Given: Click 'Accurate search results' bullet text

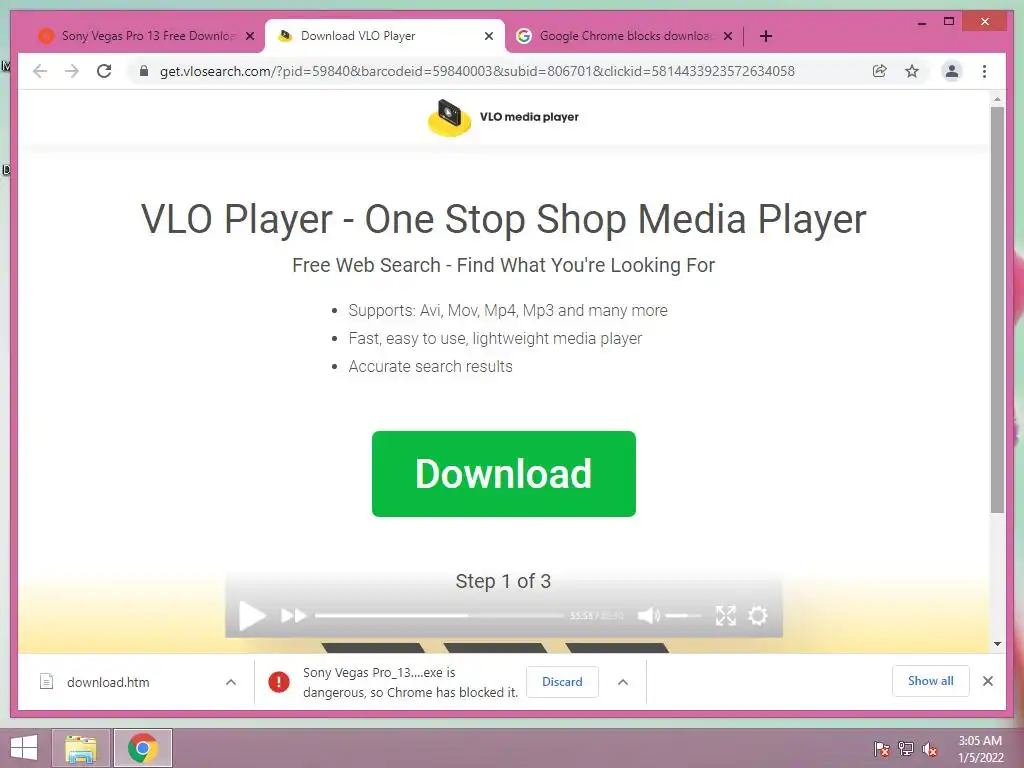Looking at the screenshot, I should point(430,366).
